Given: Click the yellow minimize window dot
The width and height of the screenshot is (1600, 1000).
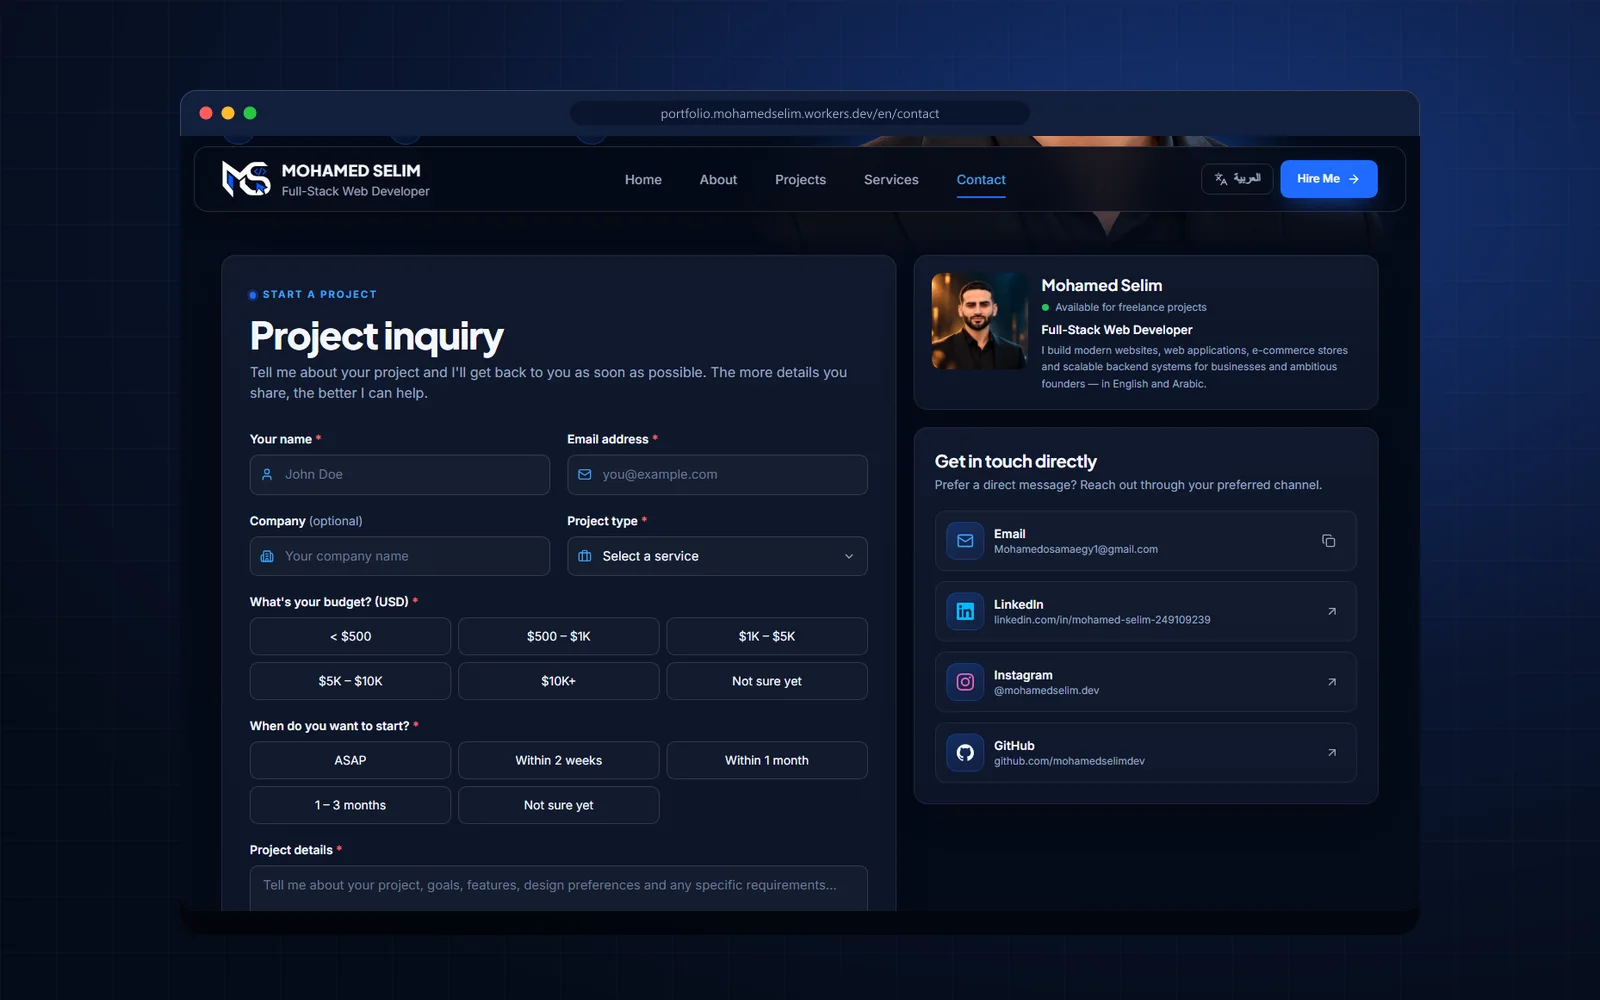Looking at the screenshot, I should click(228, 113).
